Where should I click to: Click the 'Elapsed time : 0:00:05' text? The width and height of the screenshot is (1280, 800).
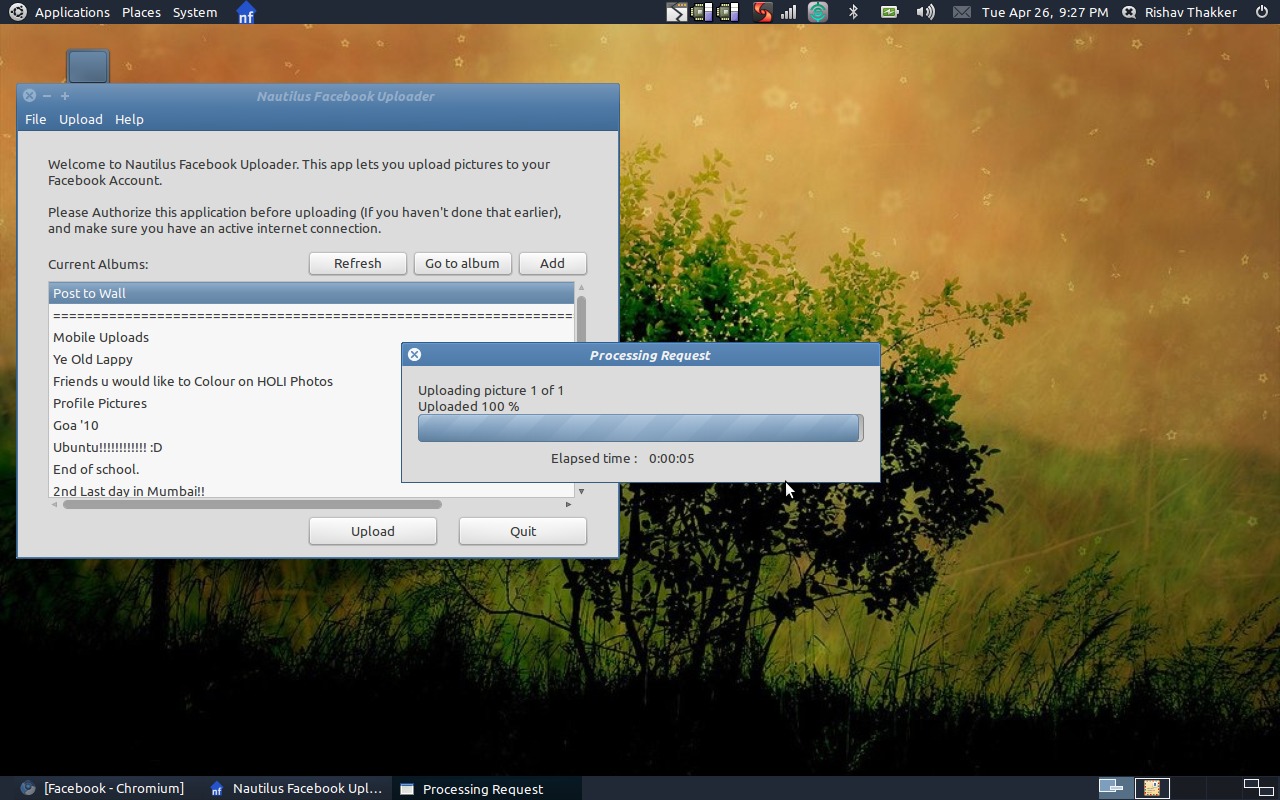[622, 458]
